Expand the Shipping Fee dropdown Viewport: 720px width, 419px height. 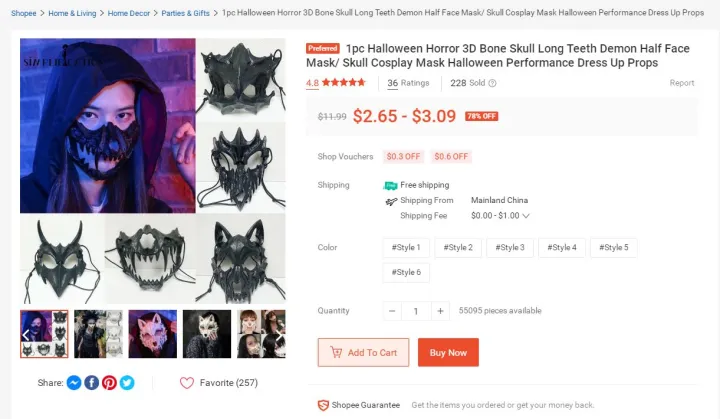526,215
